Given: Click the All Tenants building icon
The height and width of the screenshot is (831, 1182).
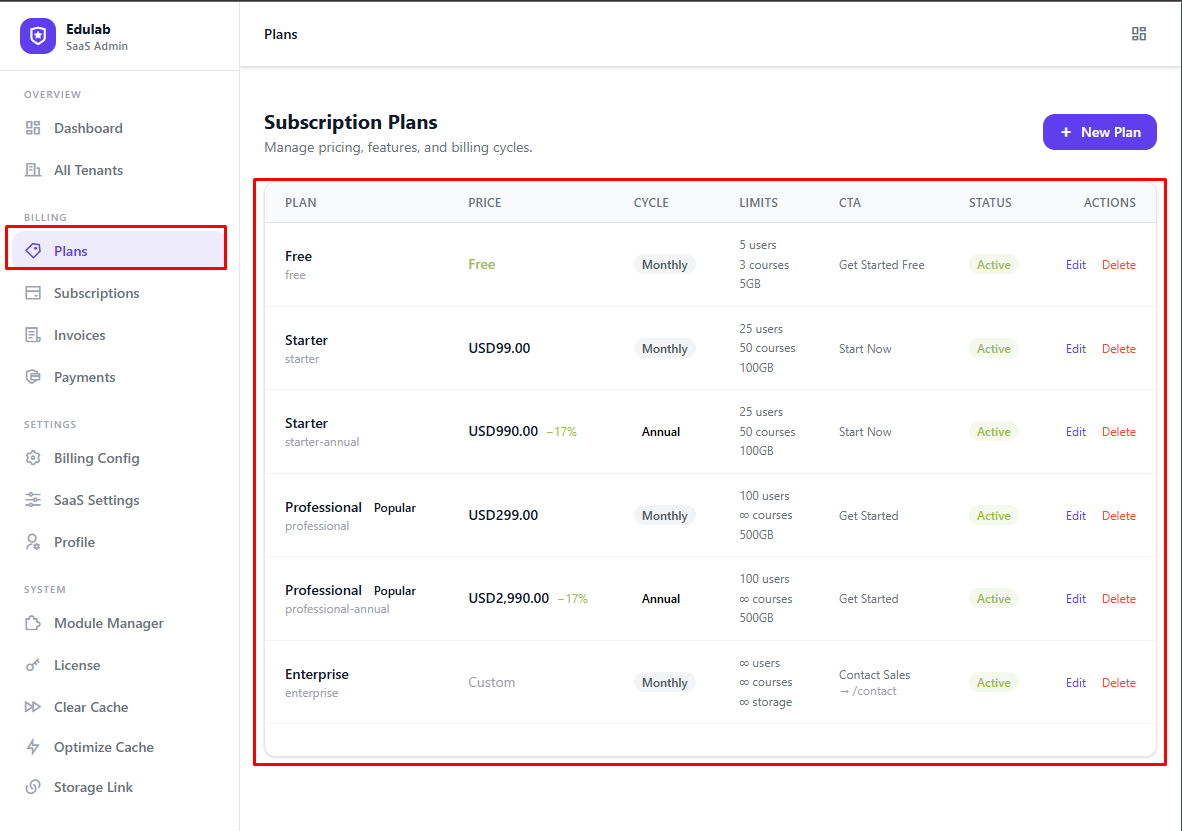Looking at the screenshot, I should point(33,170).
